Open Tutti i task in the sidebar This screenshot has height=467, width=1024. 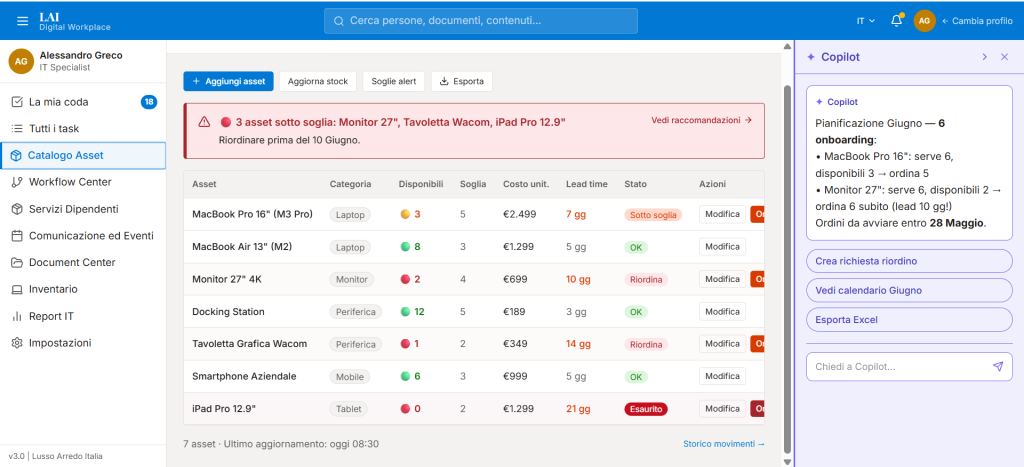pyautogui.click(x=83, y=129)
